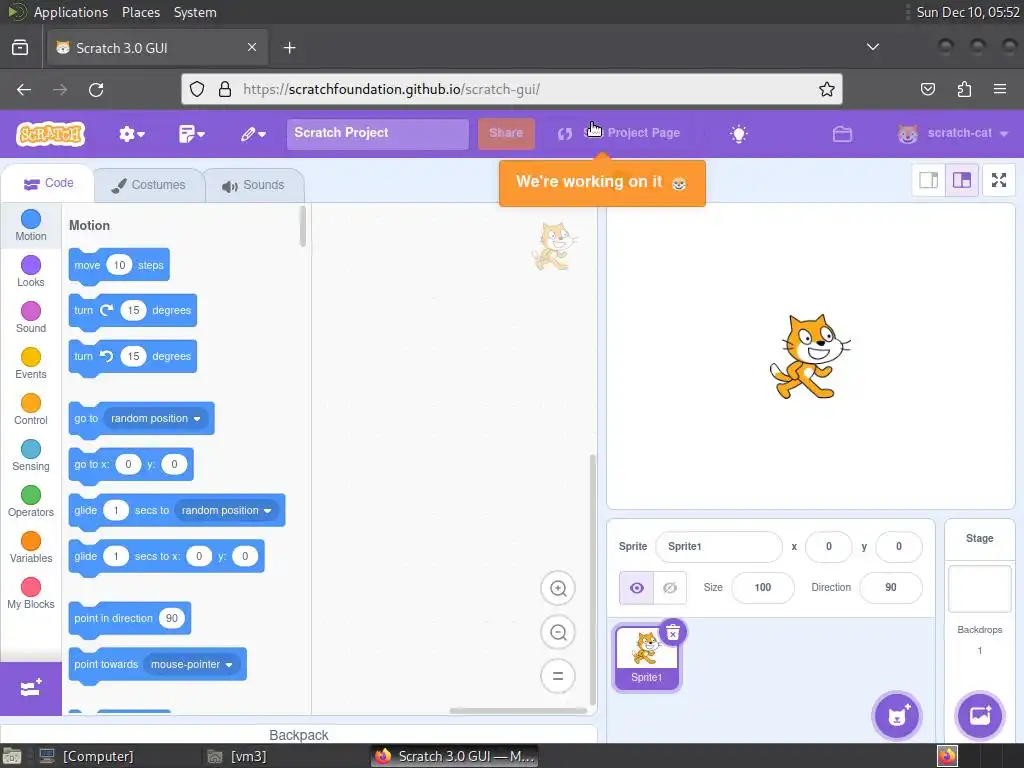Bookmark this page with star icon
Image resolution: width=1024 pixels, height=768 pixels.
click(826, 89)
